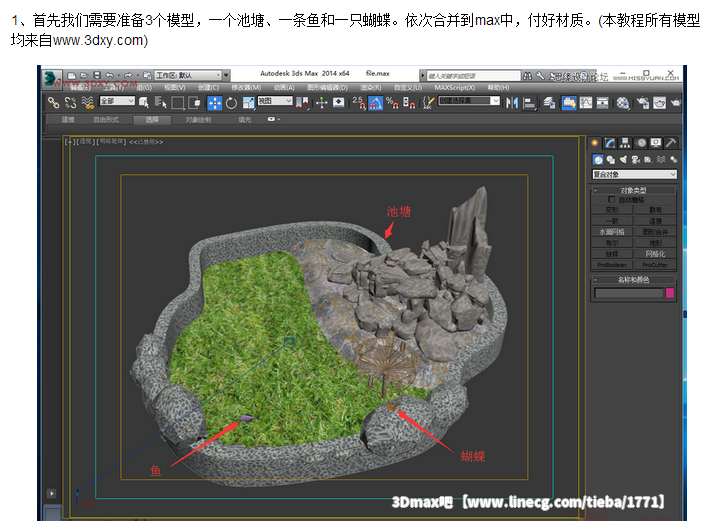
Task: Click the Undo arrow icon
Action: tap(109, 75)
